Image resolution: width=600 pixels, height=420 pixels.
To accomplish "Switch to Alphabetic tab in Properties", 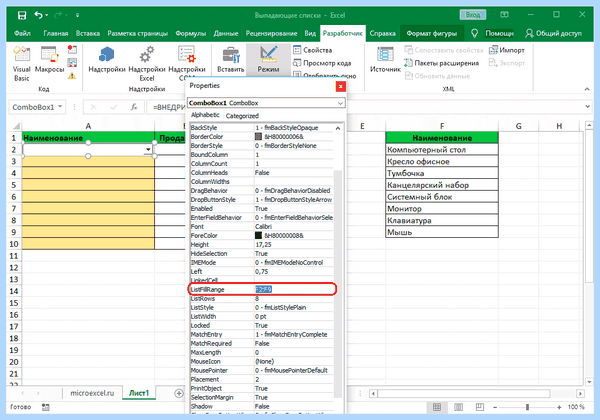I will pos(205,115).
